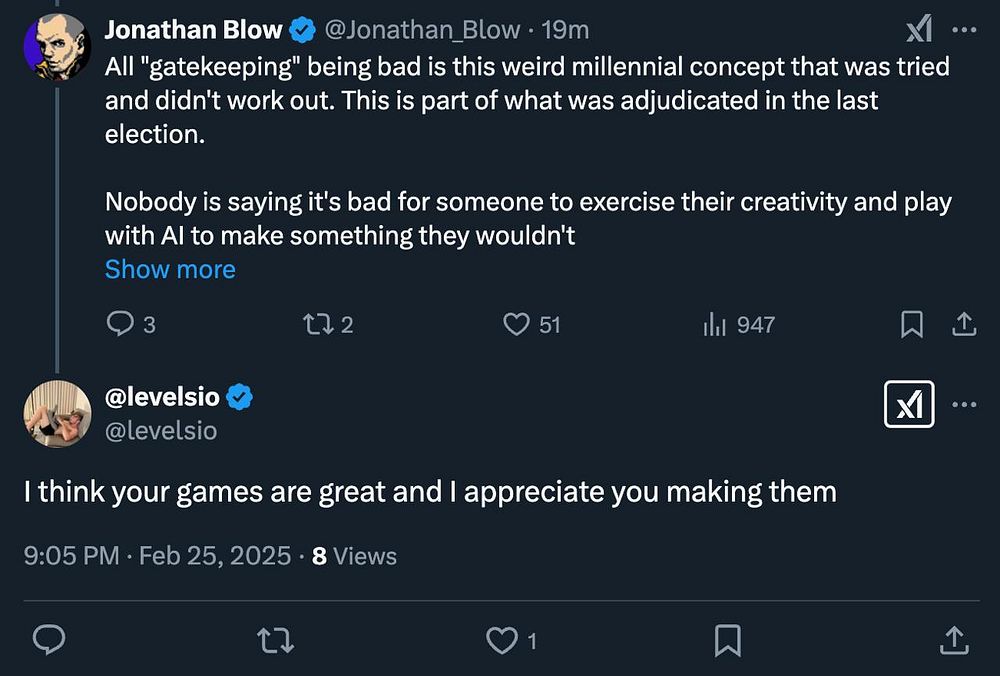Repost Jonathan Blow's post
This screenshot has height=676, width=1000.
tap(315, 325)
